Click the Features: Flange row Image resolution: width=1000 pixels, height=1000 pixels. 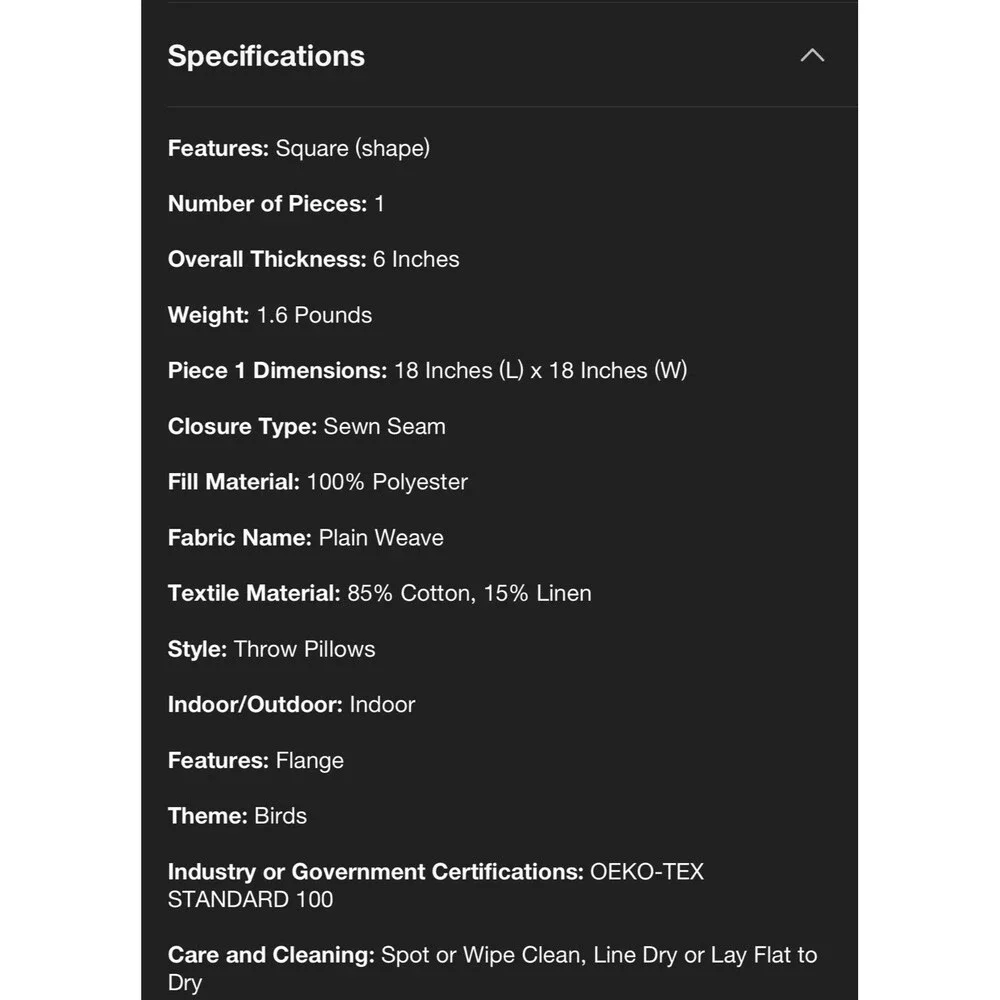[256, 760]
